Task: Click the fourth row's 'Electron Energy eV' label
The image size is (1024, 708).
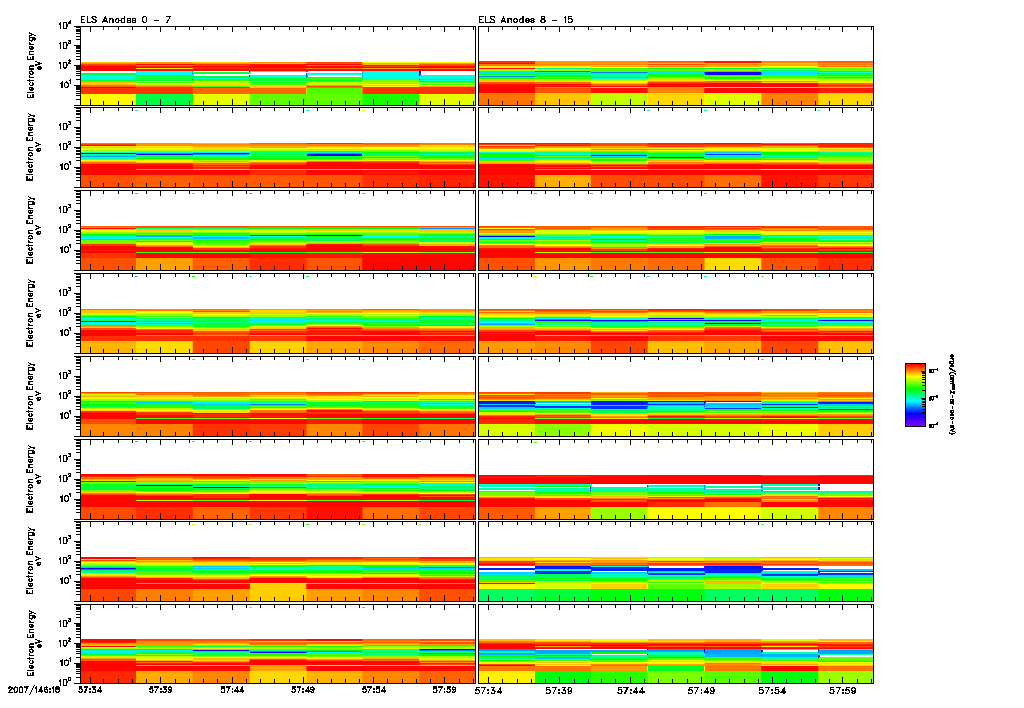Action: click(x=34, y=314)
